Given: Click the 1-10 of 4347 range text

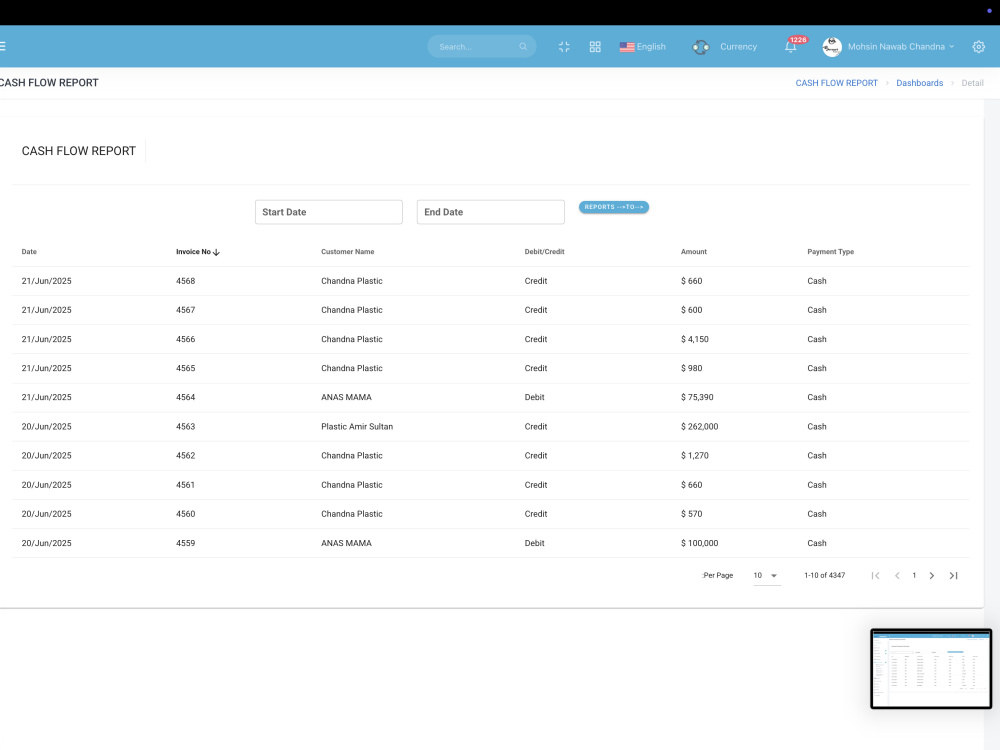Looking at the screenshot, I should tap(825, 575).
